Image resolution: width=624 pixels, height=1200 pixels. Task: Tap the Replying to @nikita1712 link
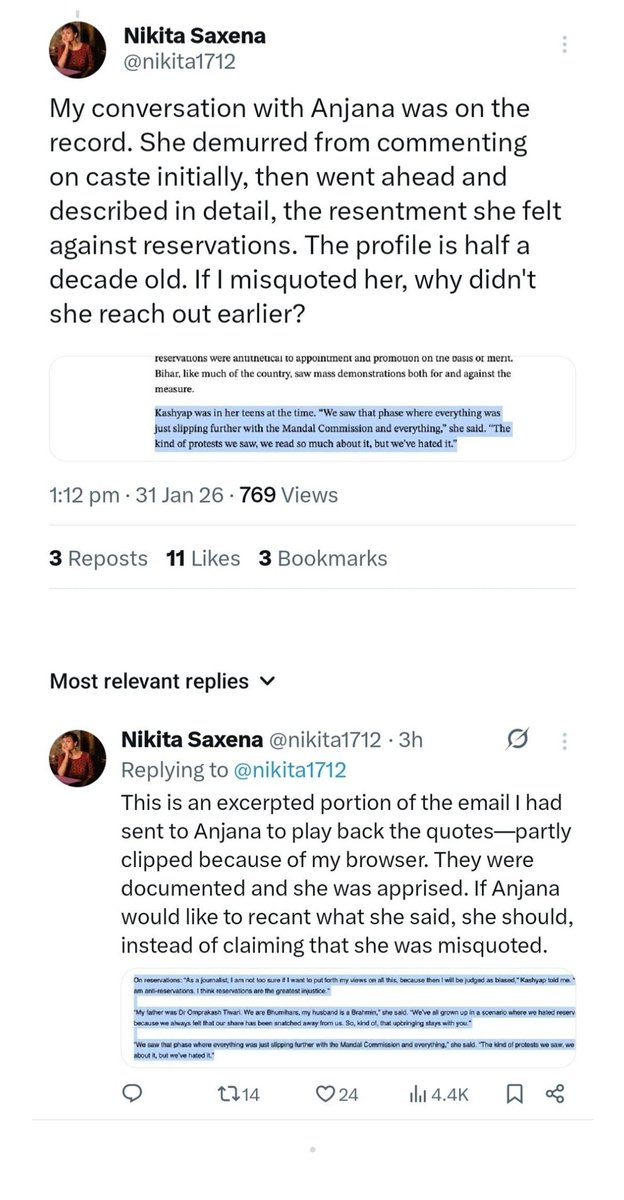click(233, 769)
